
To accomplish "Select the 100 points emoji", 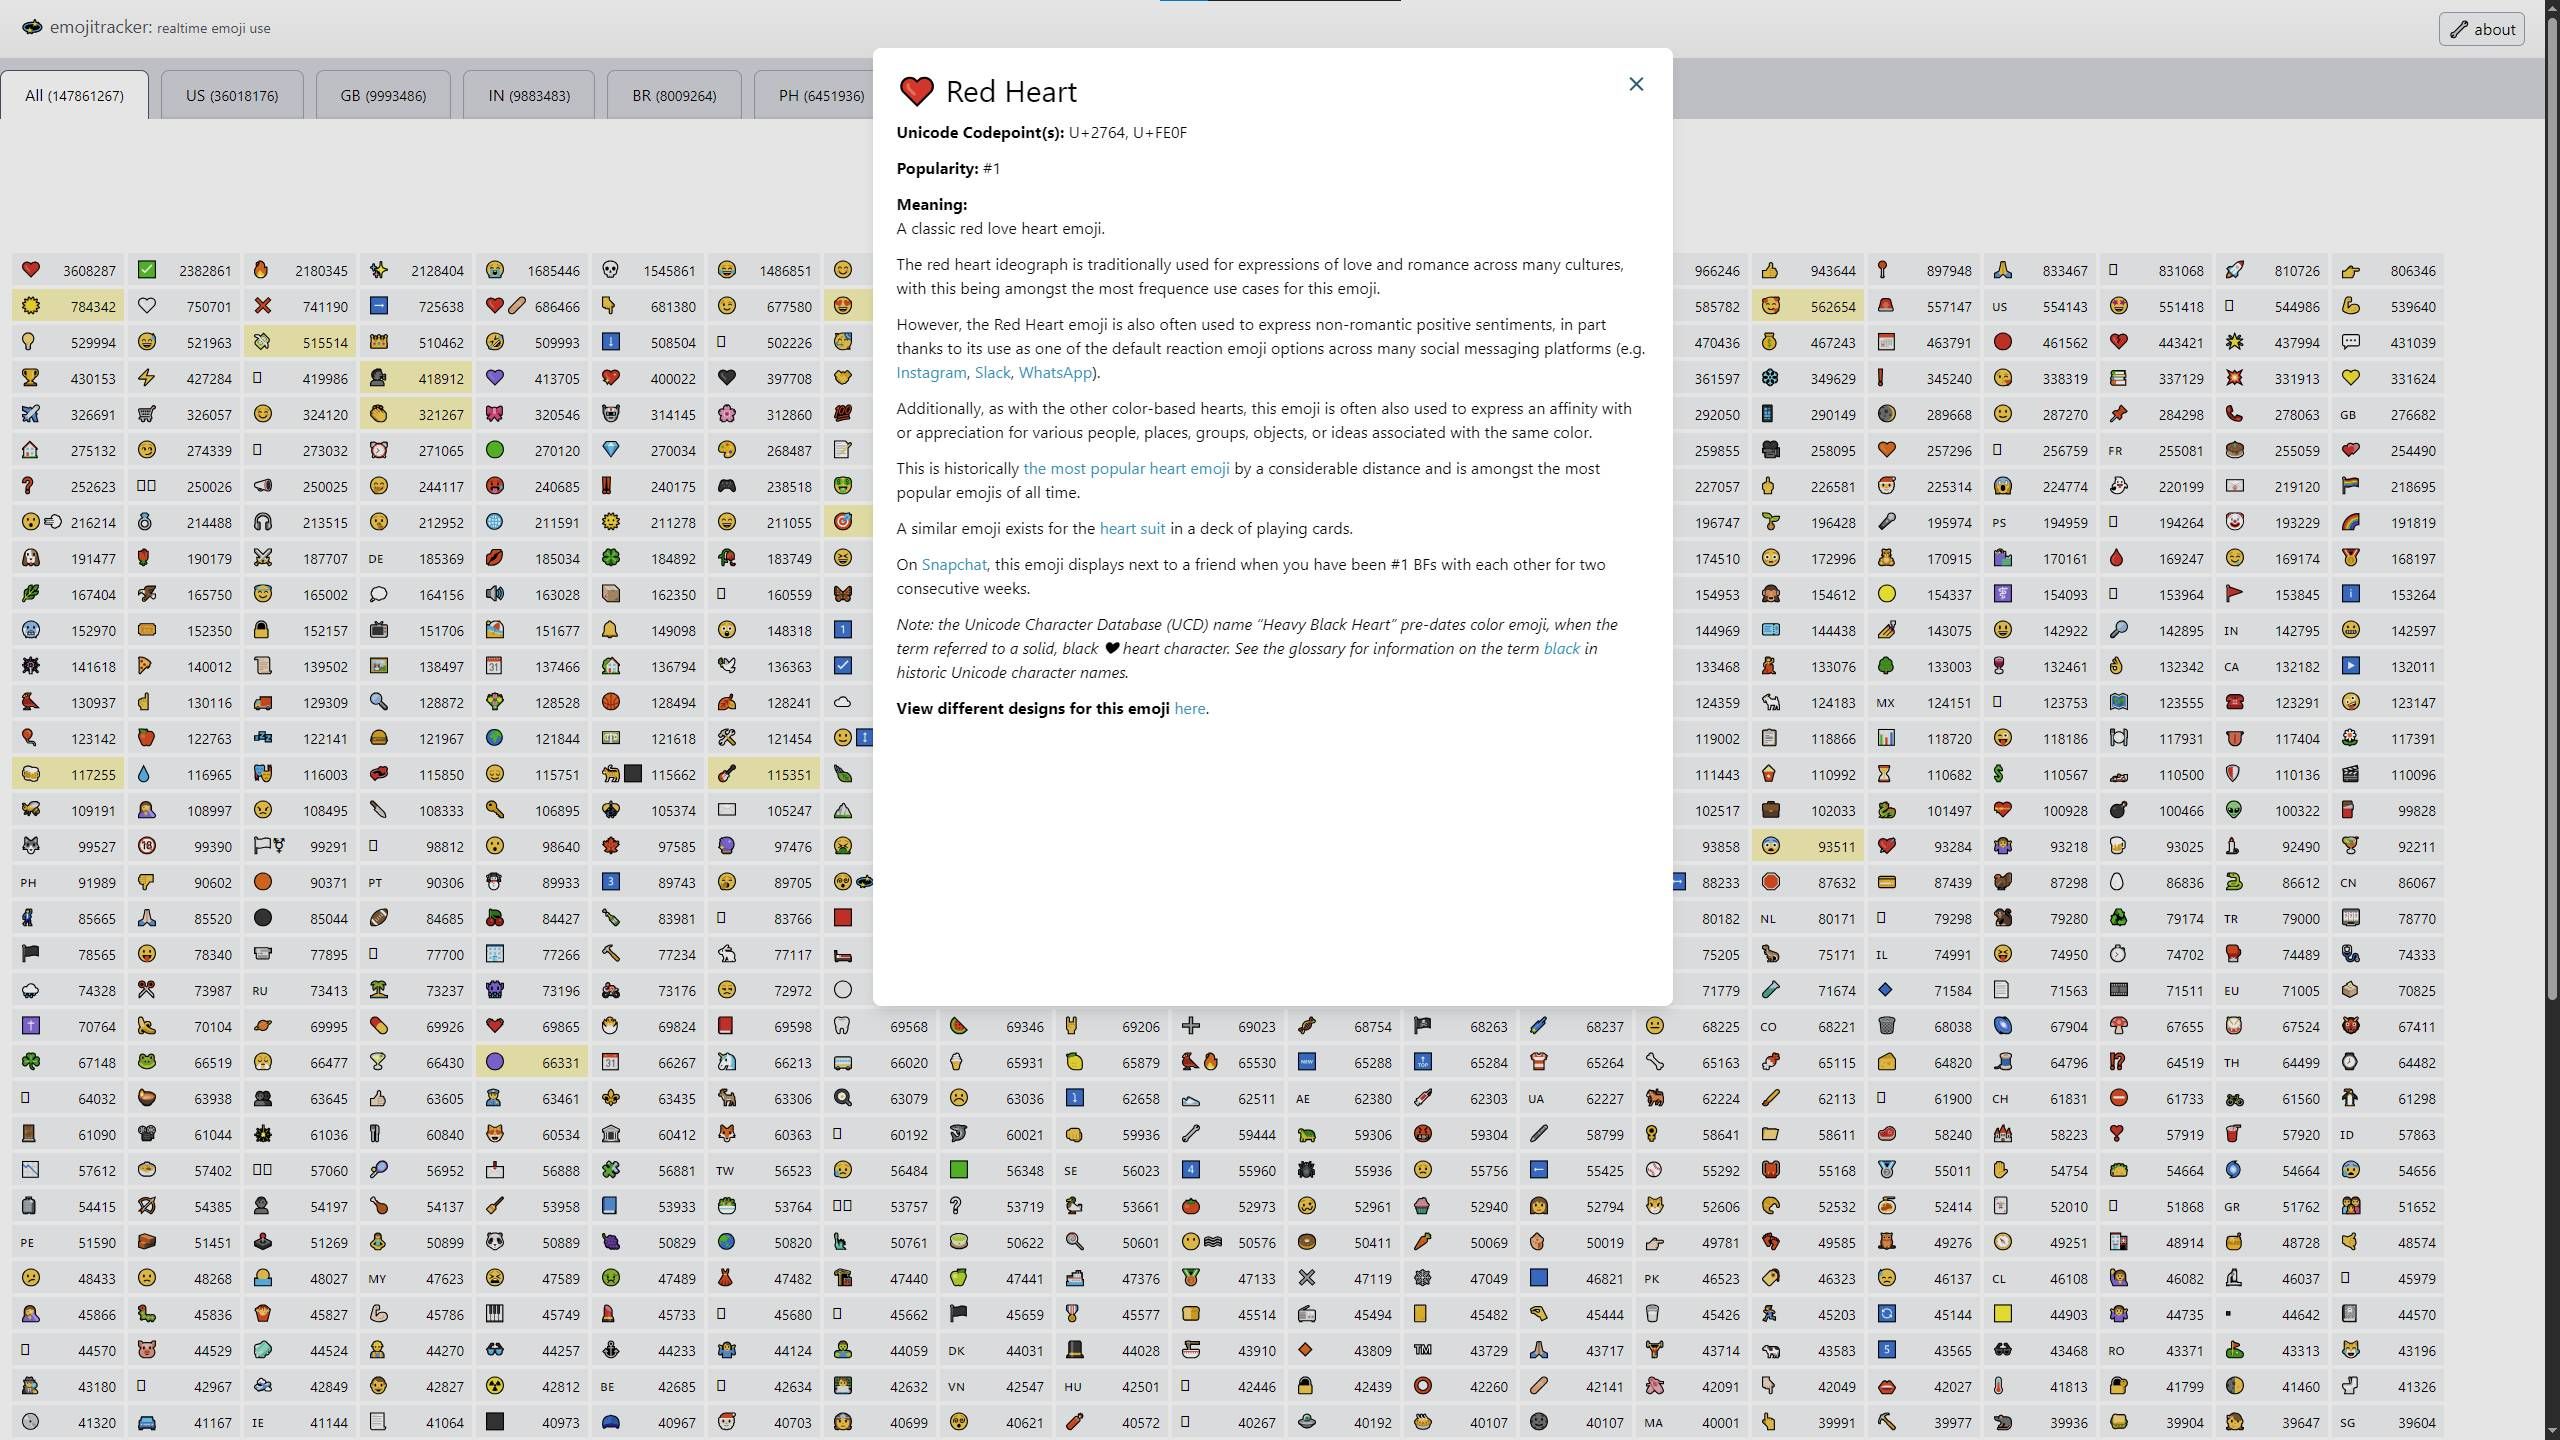I will coord(843,414).
